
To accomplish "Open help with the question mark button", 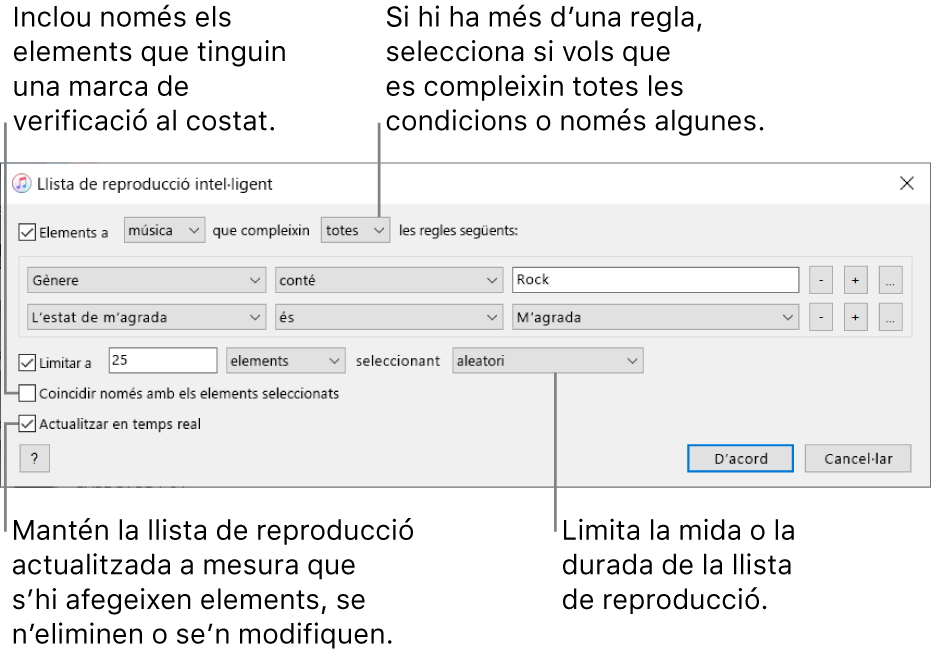I will [x=34, y=459].
